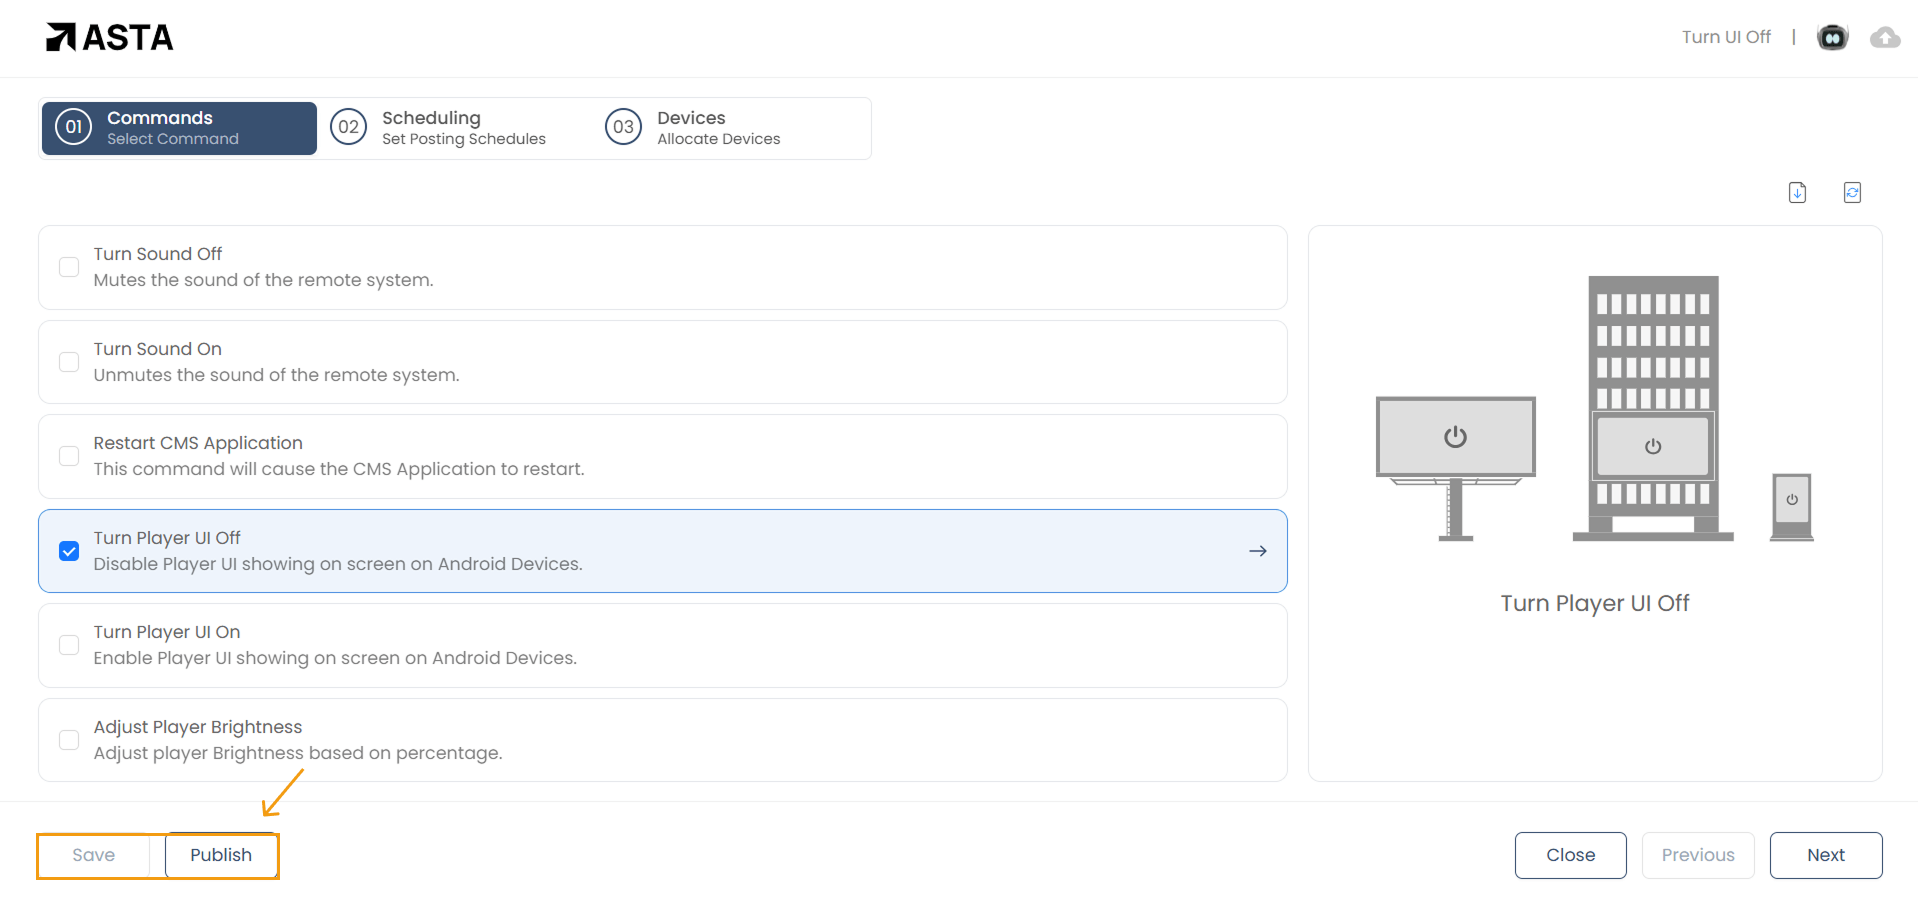The image size is (1918, 908).
Task: Uncheck the Turn Player UI Off checkbox
Action: 69,551
